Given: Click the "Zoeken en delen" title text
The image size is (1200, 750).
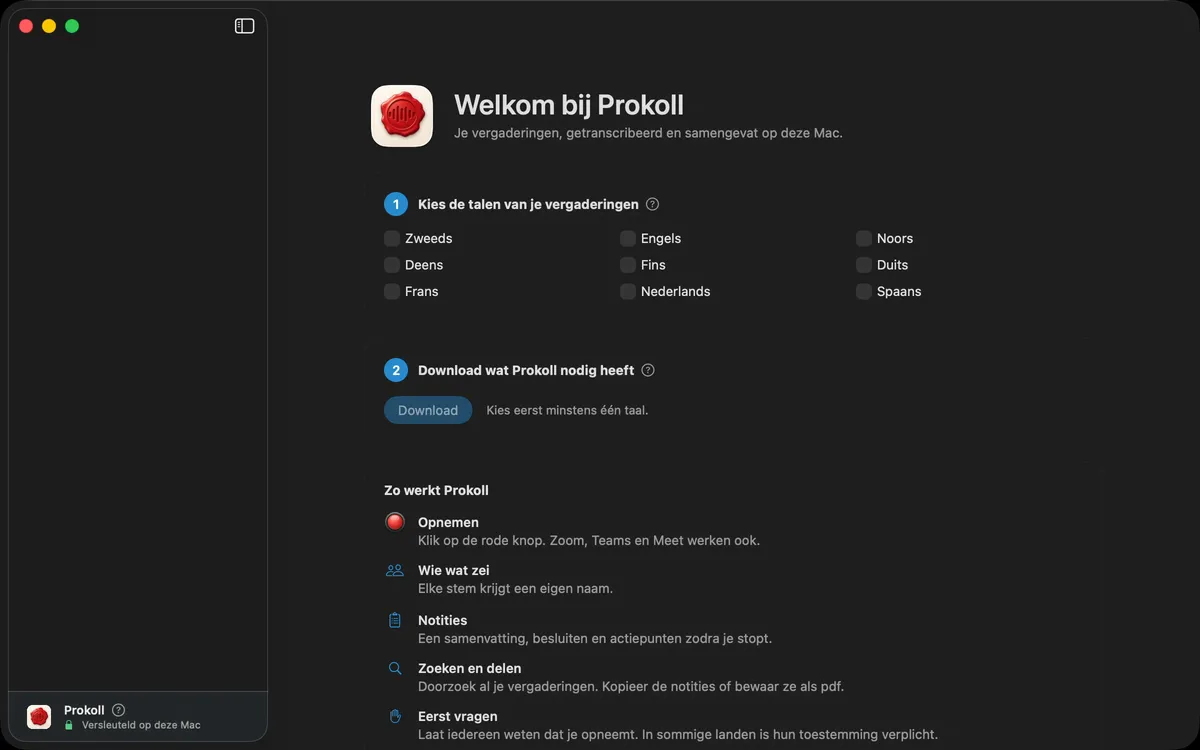Looking at the screenshot, I should (470, 668).
